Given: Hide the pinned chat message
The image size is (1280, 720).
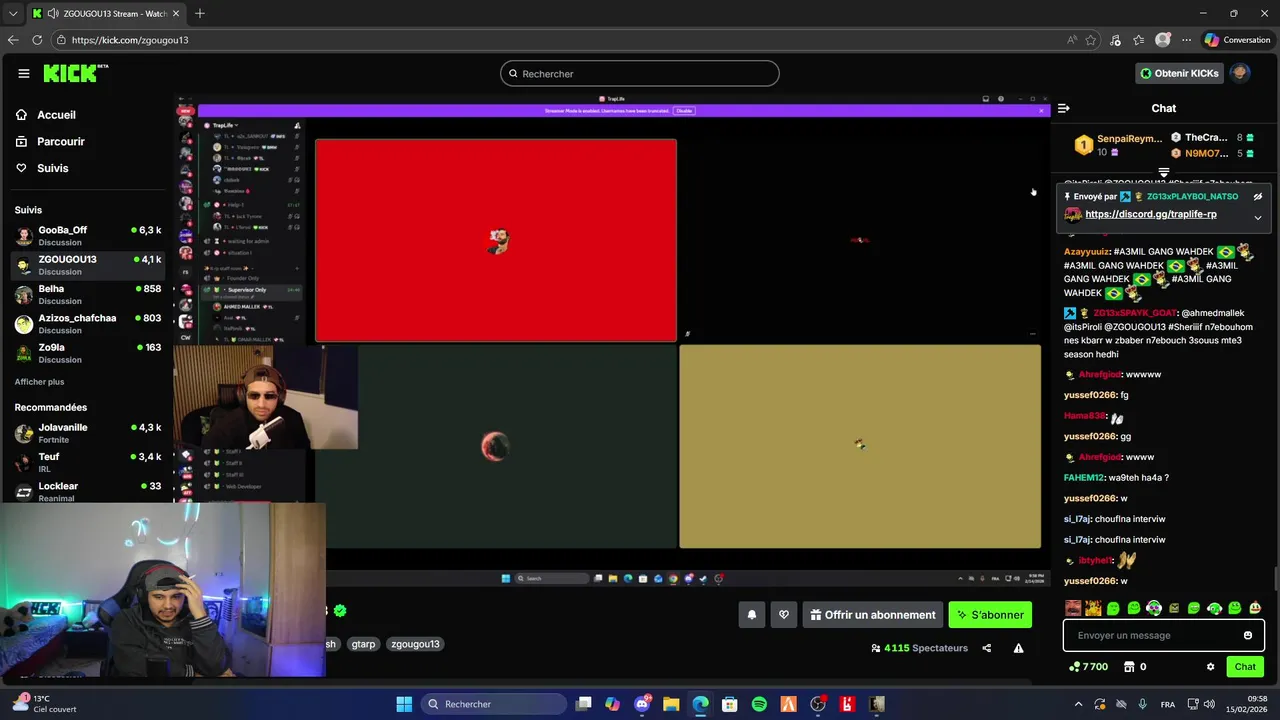Looking at the screenshot, I should [x=1258, y=197].
